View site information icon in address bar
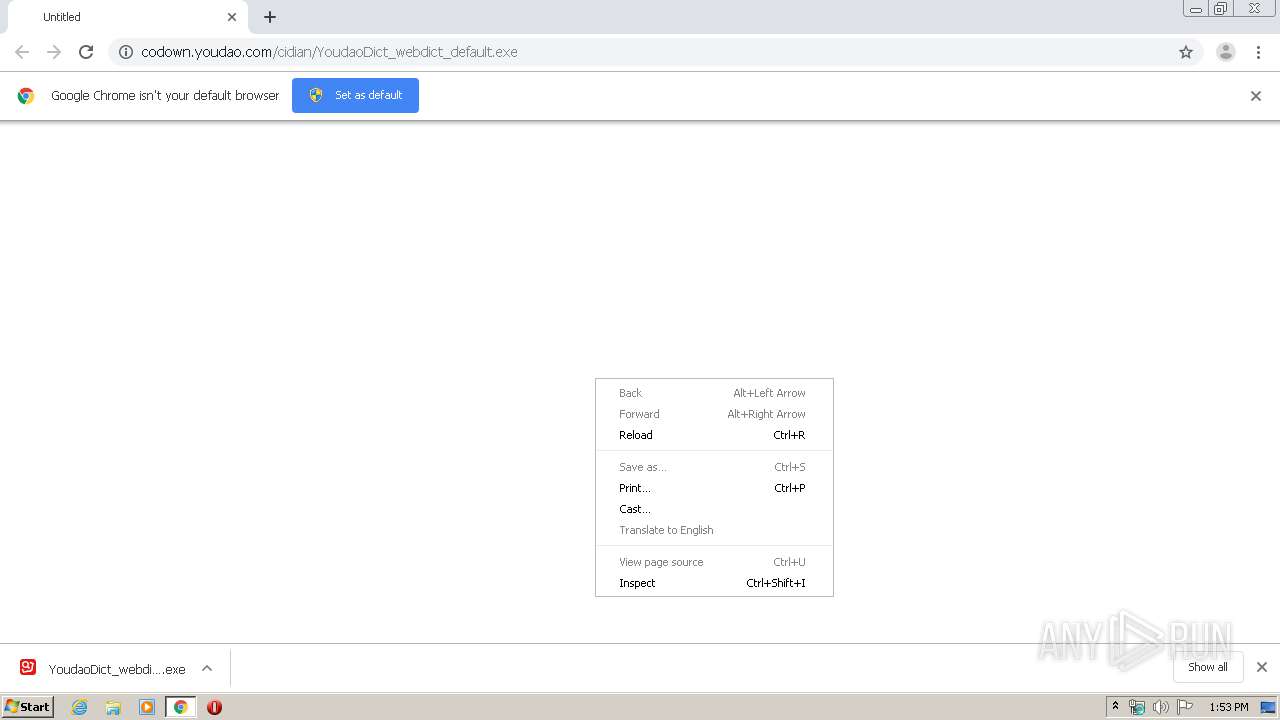 coord(126,52)
